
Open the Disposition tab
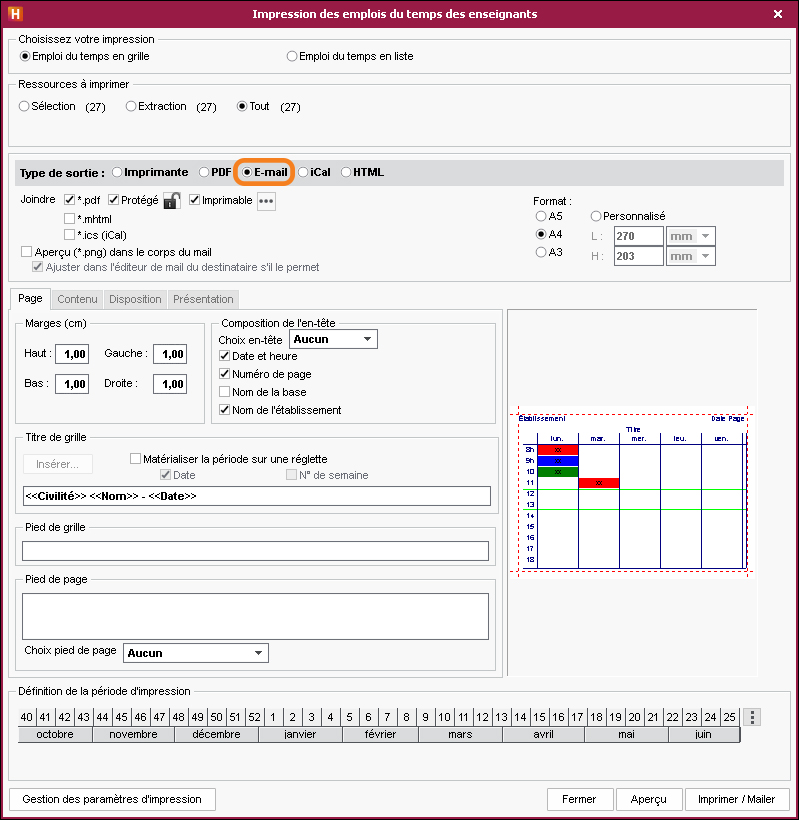[x=135, y=299]
